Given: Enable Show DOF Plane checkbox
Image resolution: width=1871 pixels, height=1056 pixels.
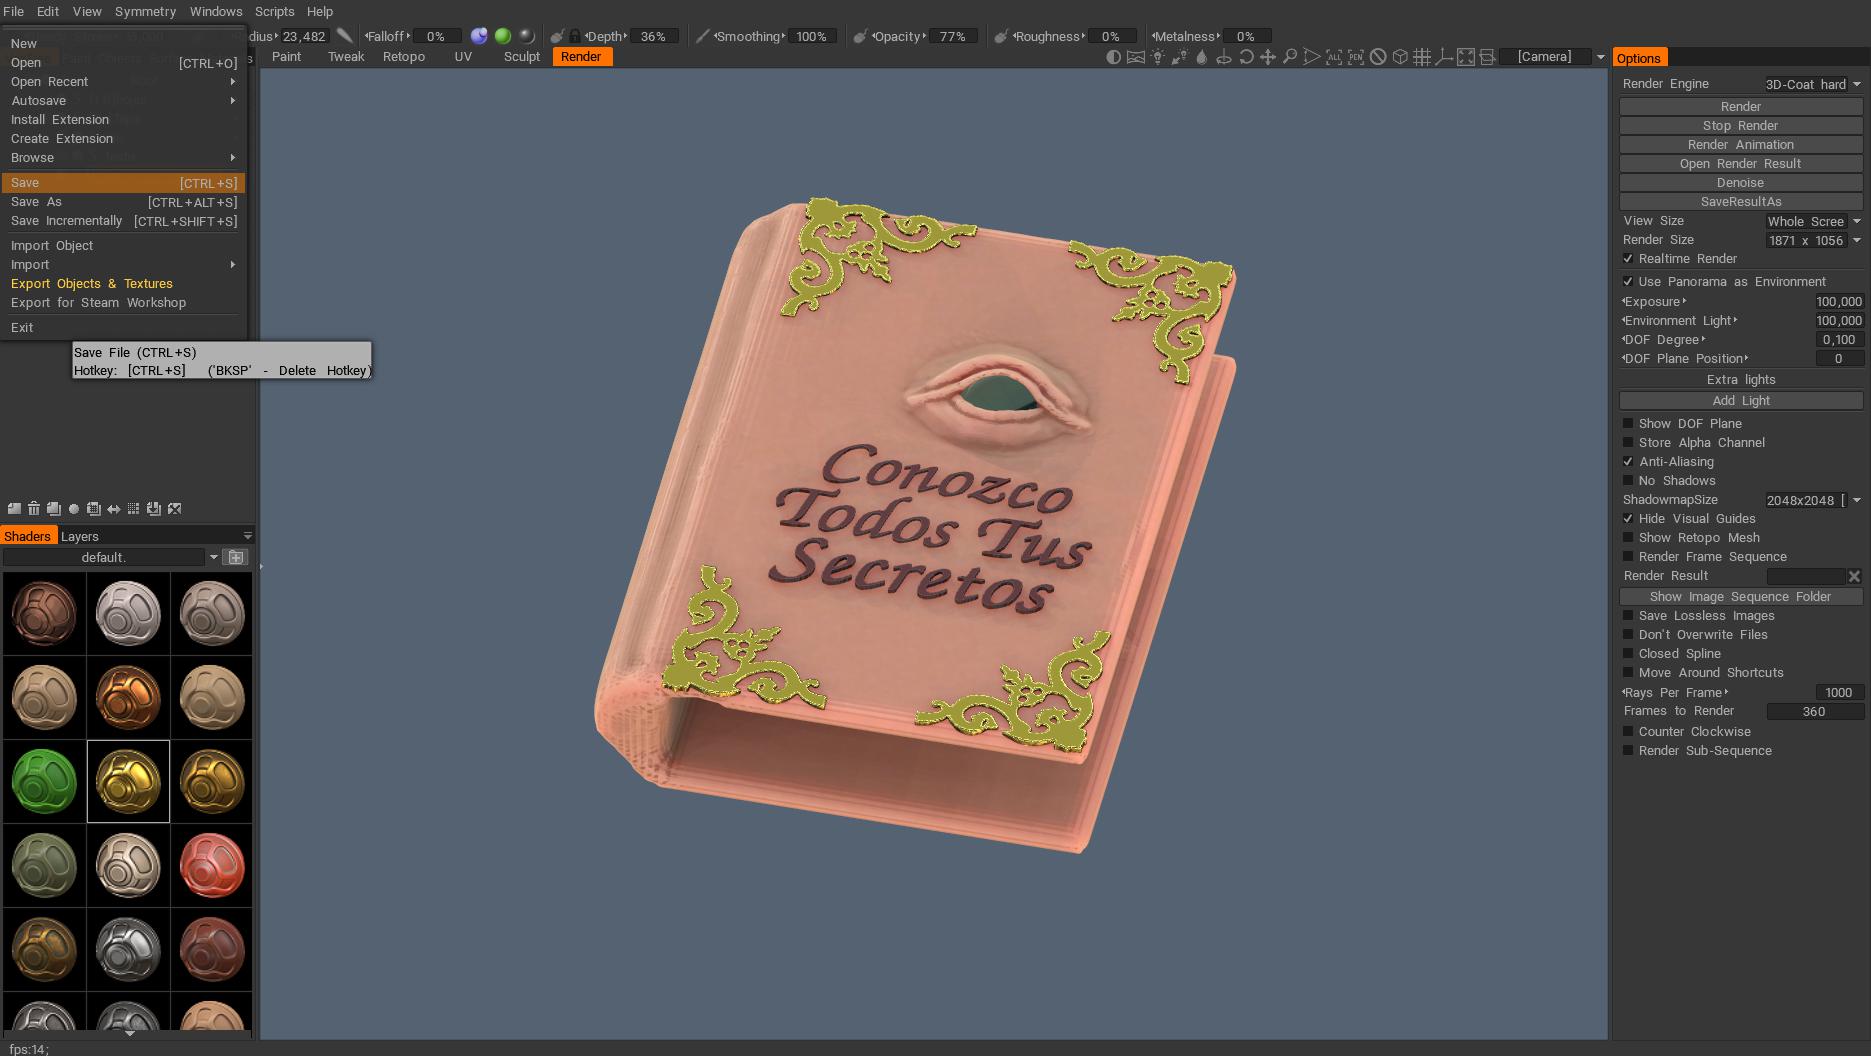Looking at the screenshot, I should 1628,424.
